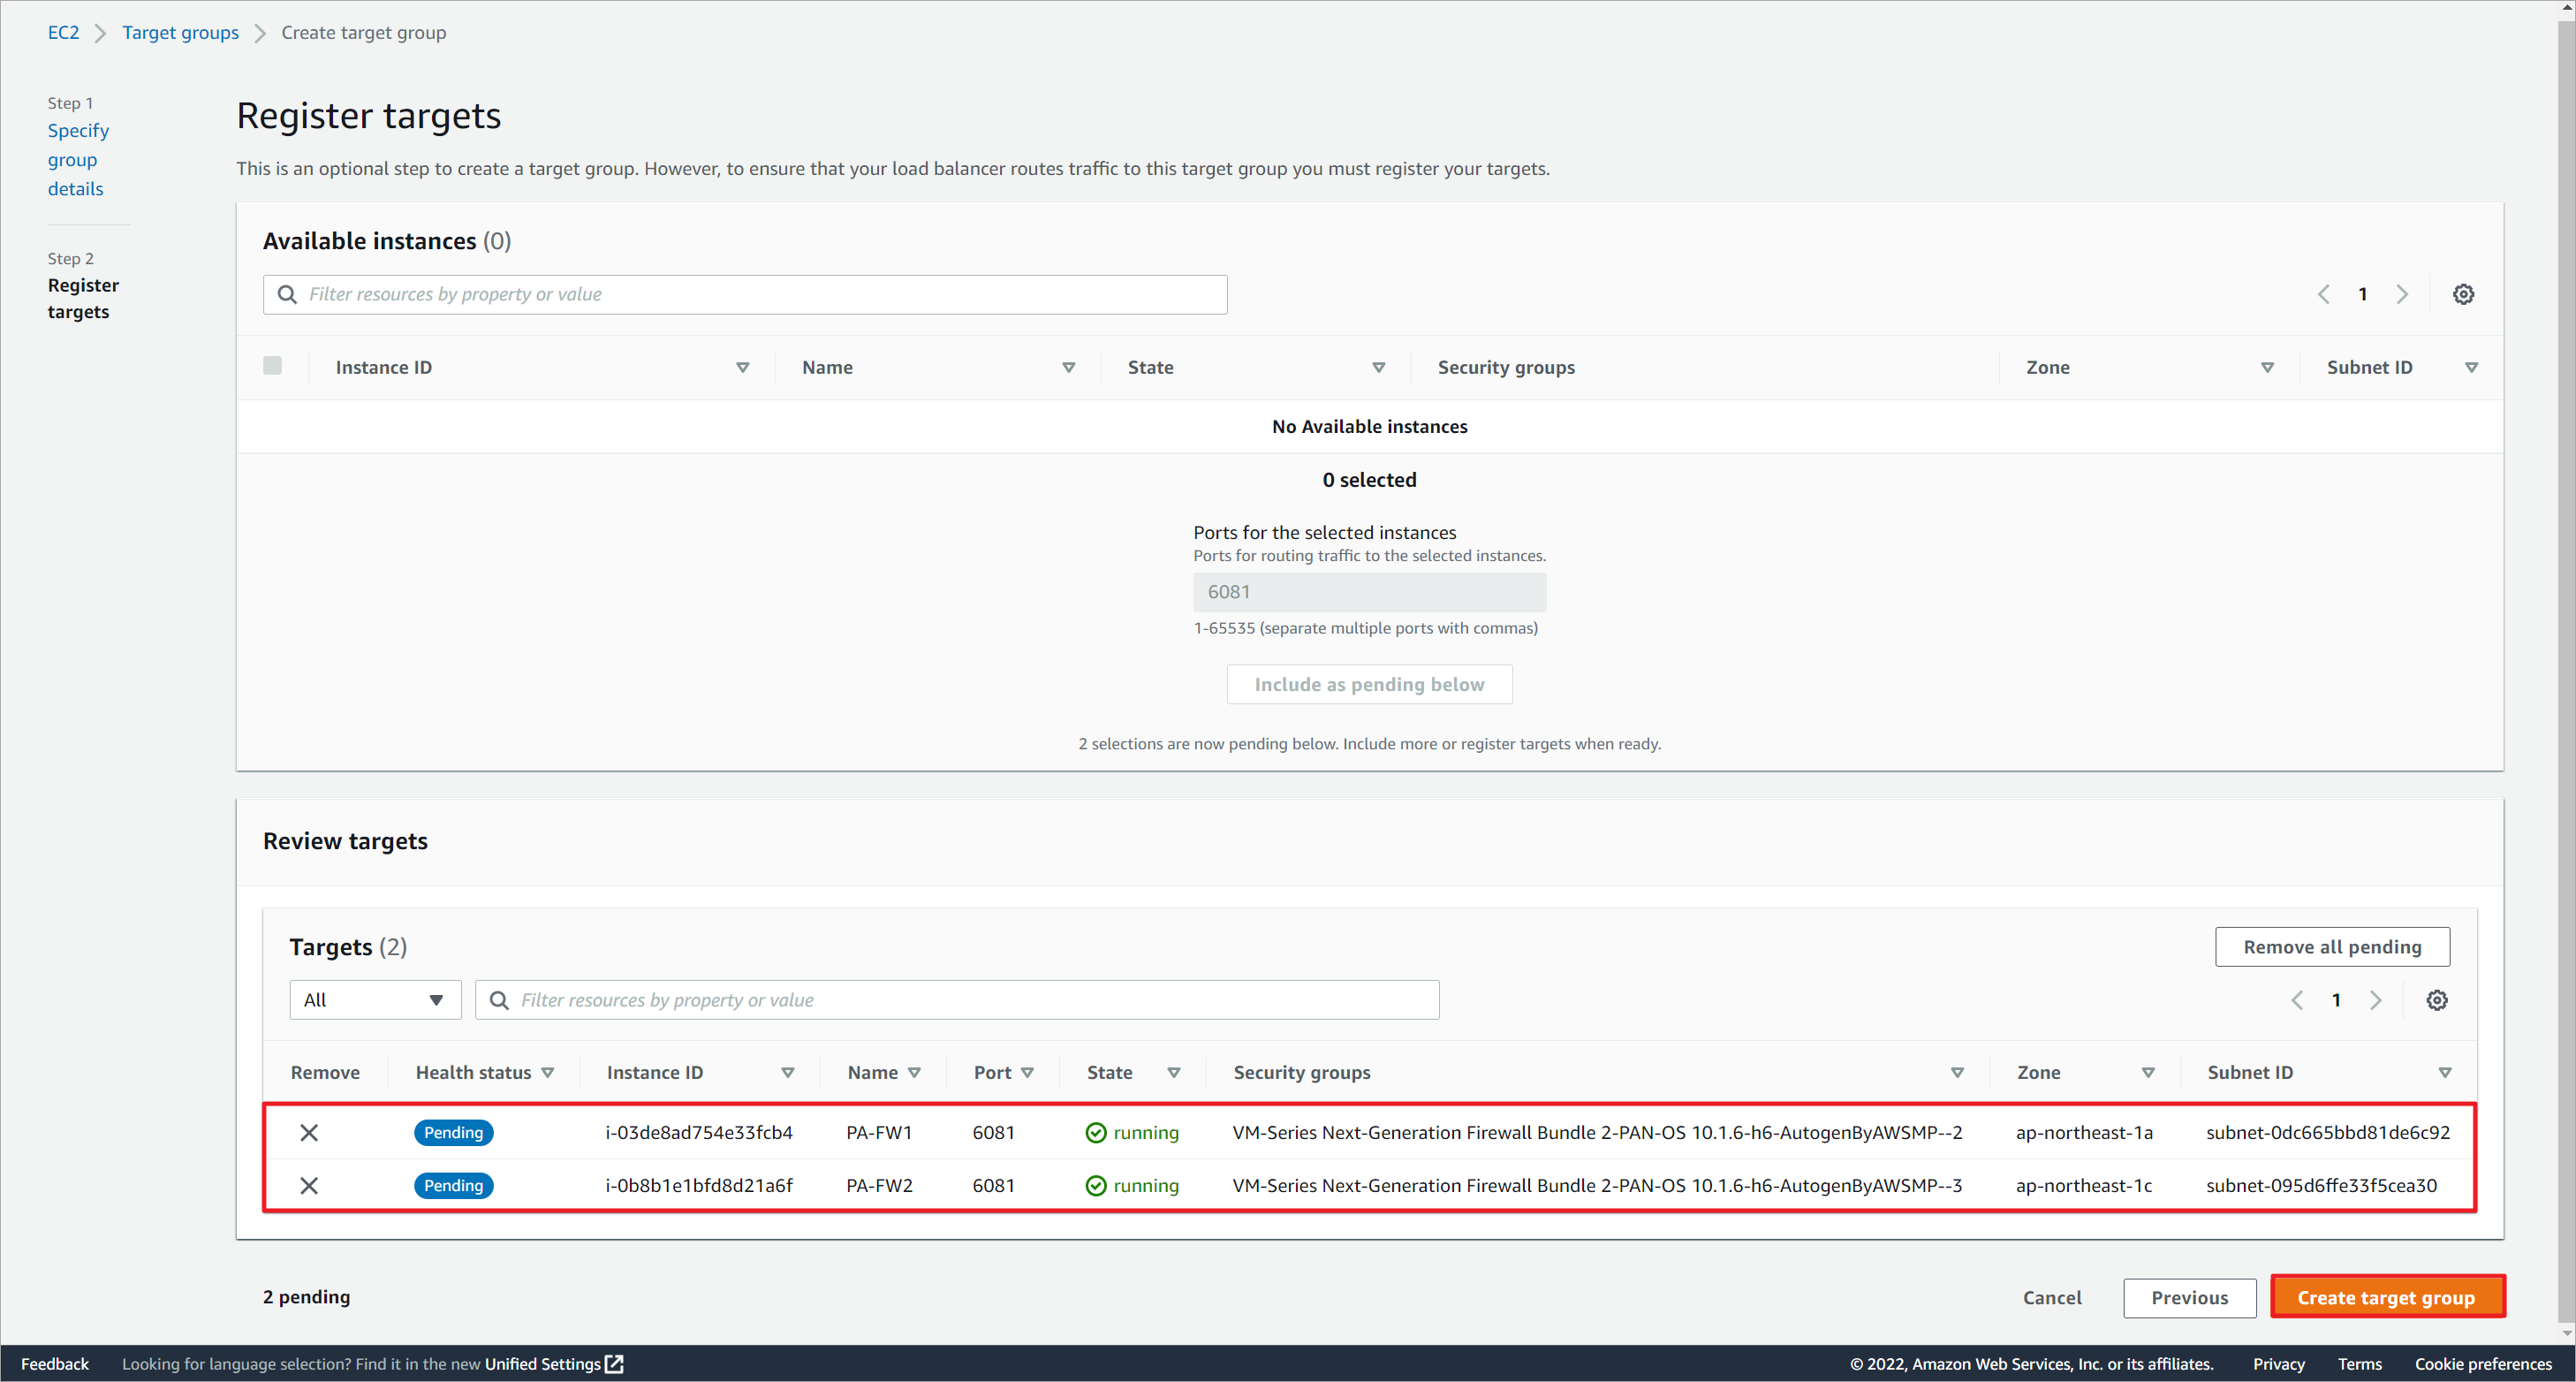Viewport: 2576px width, 1382px height.
Task: Sort Available instances by Name column
Action: [x=1069, y=367]
